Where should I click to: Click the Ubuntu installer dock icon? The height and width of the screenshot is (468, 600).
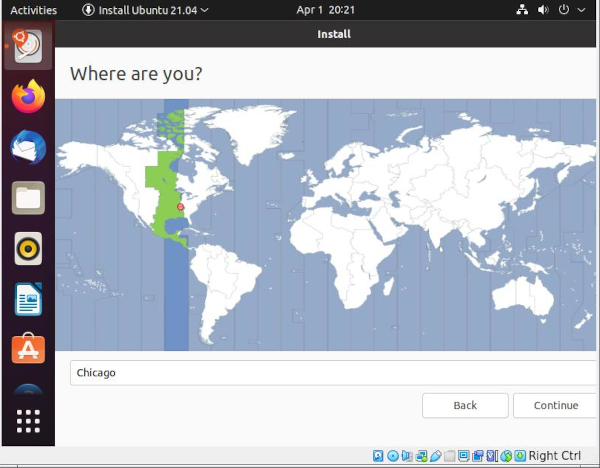pos(28,46)
